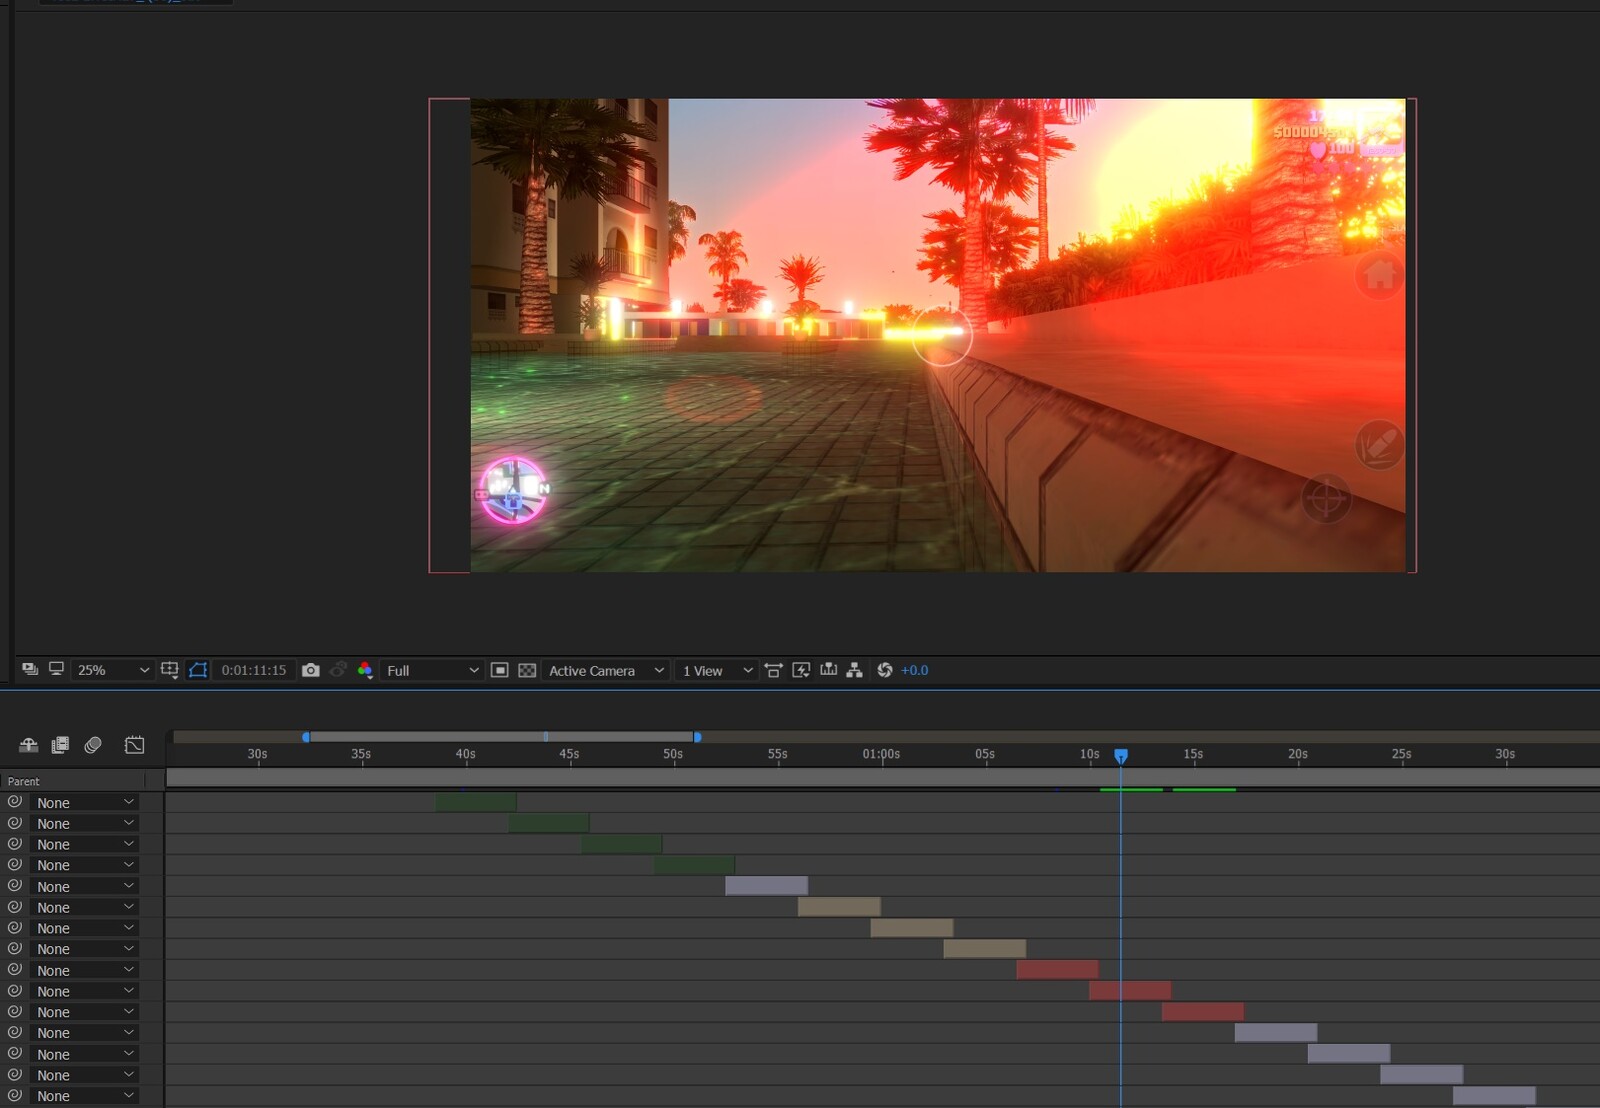Image resolution: width=1600 pixels, height=1108 pixels.
Task: Take a snapshot with the camera icon
Action: [311, 670]
